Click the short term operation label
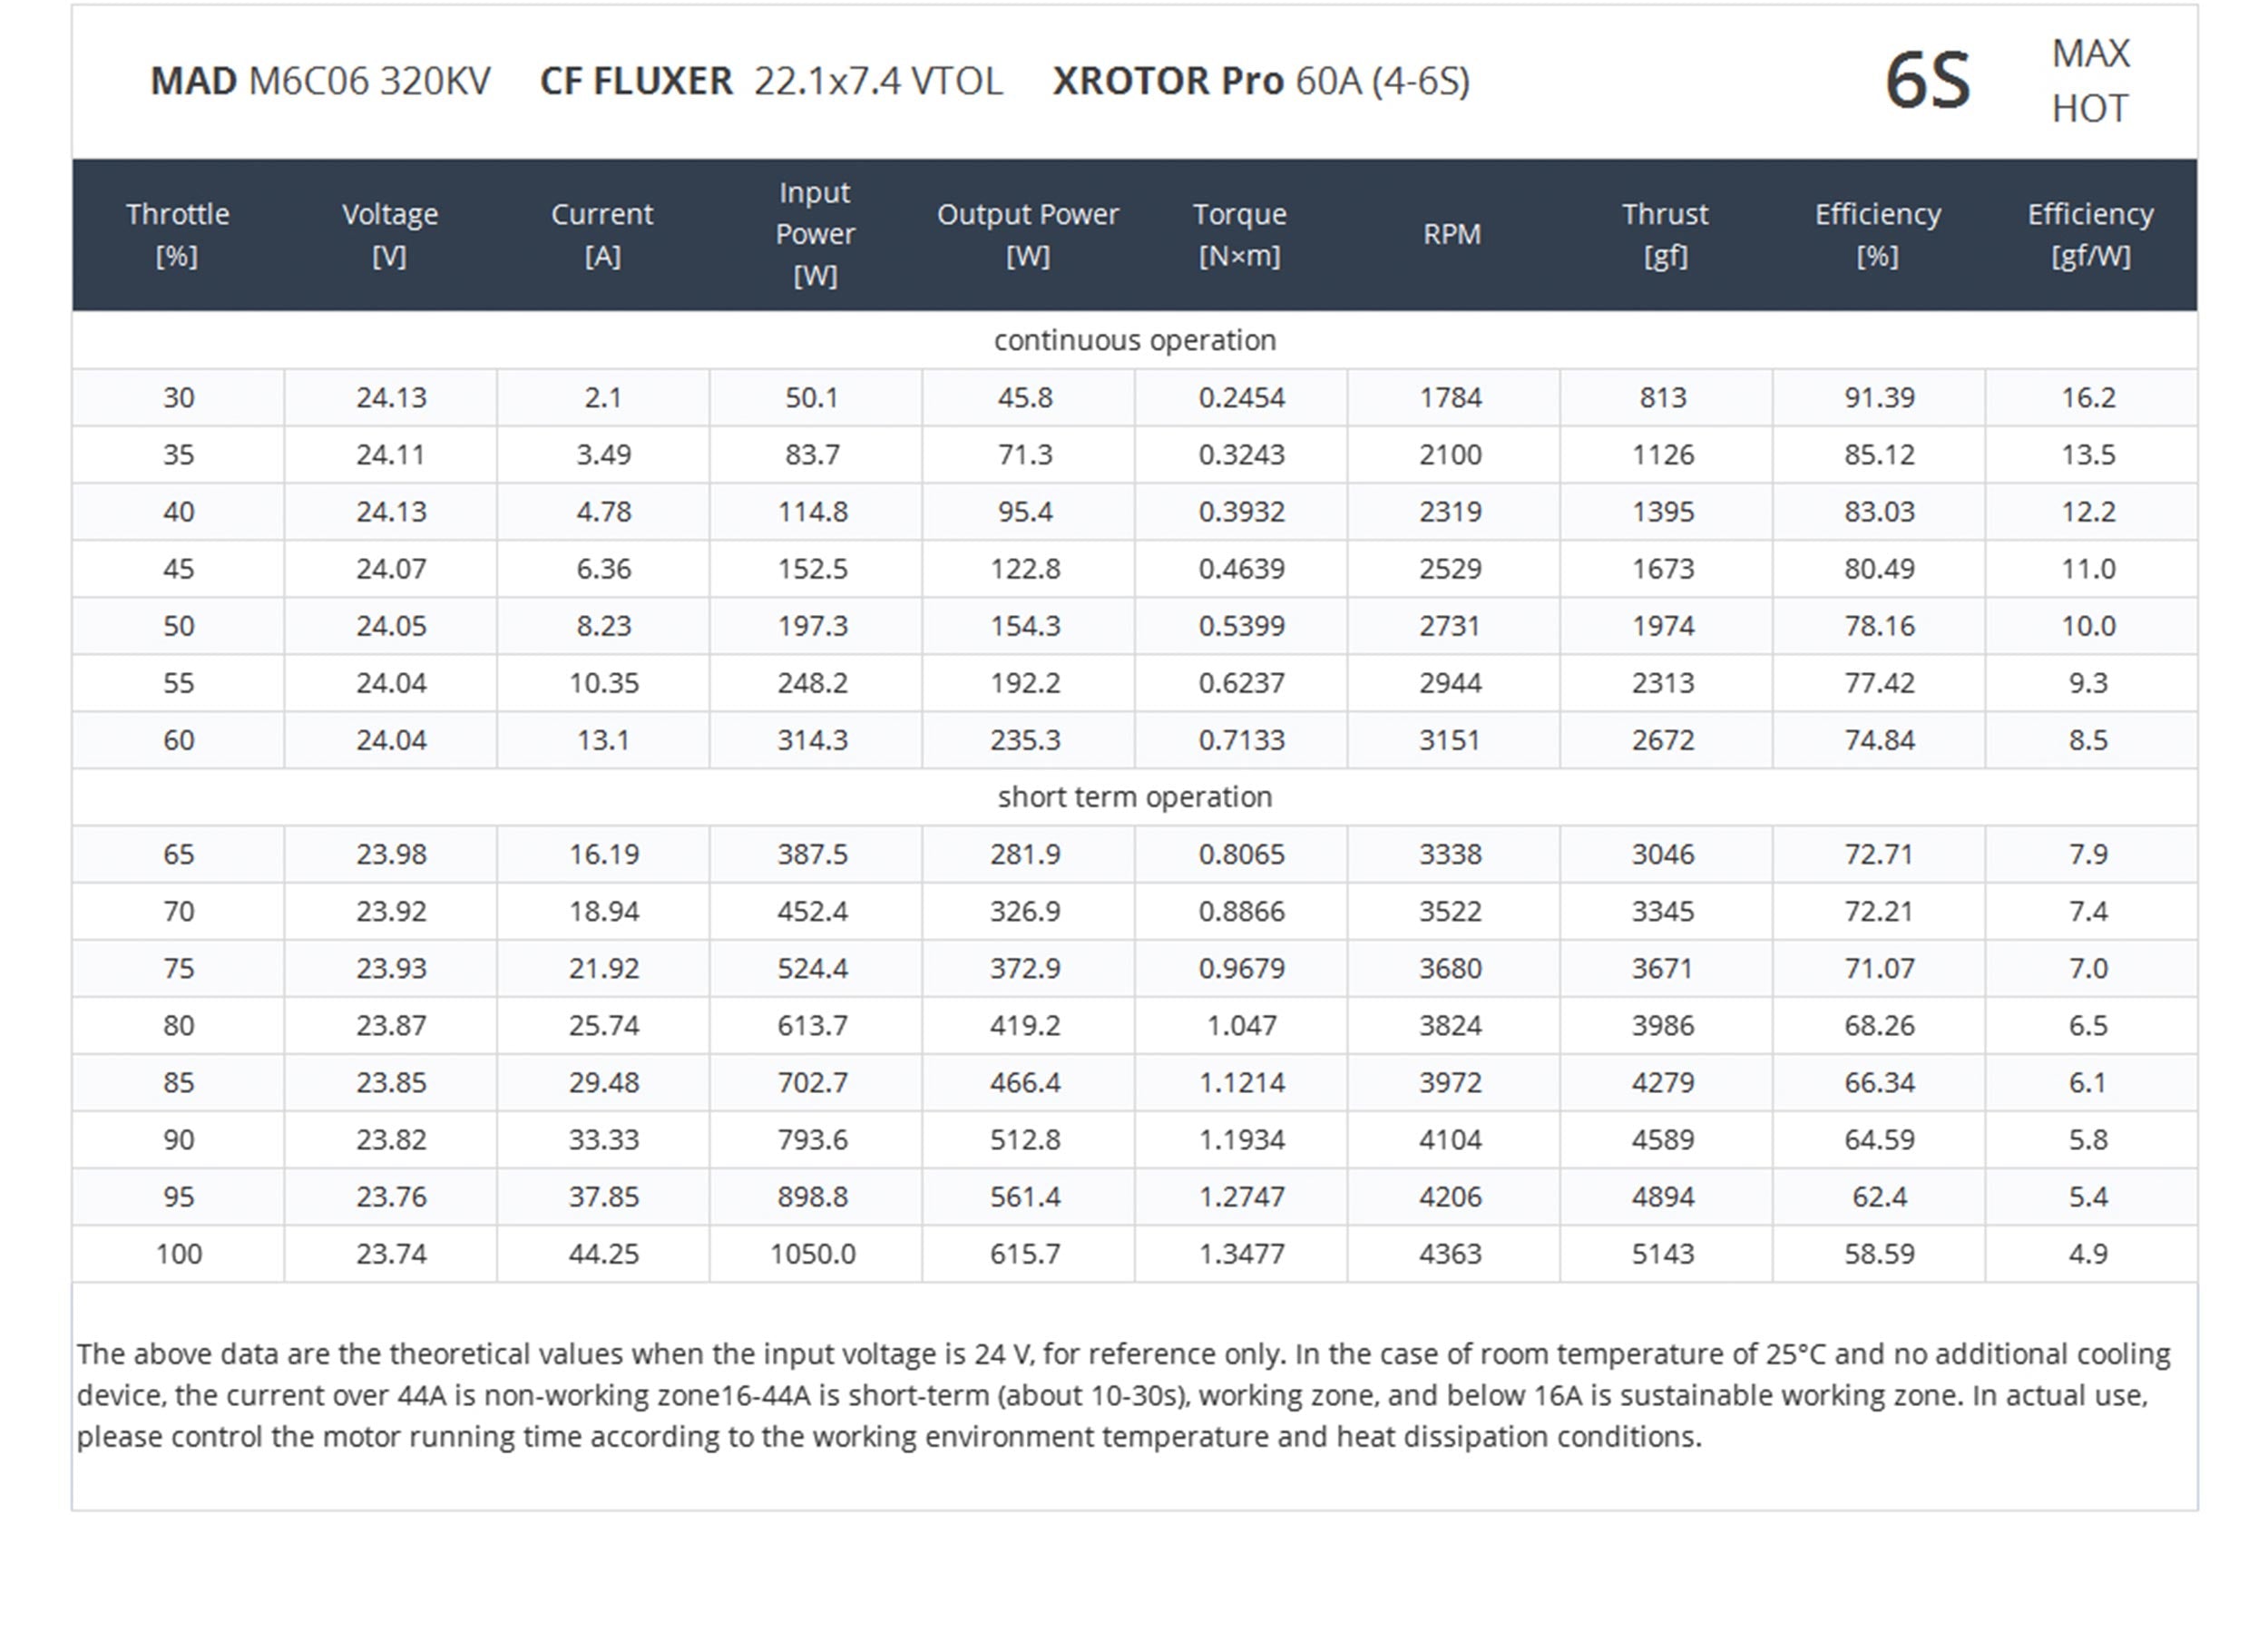The width and height of the screenshot is (2268, 1641). 1134,797
